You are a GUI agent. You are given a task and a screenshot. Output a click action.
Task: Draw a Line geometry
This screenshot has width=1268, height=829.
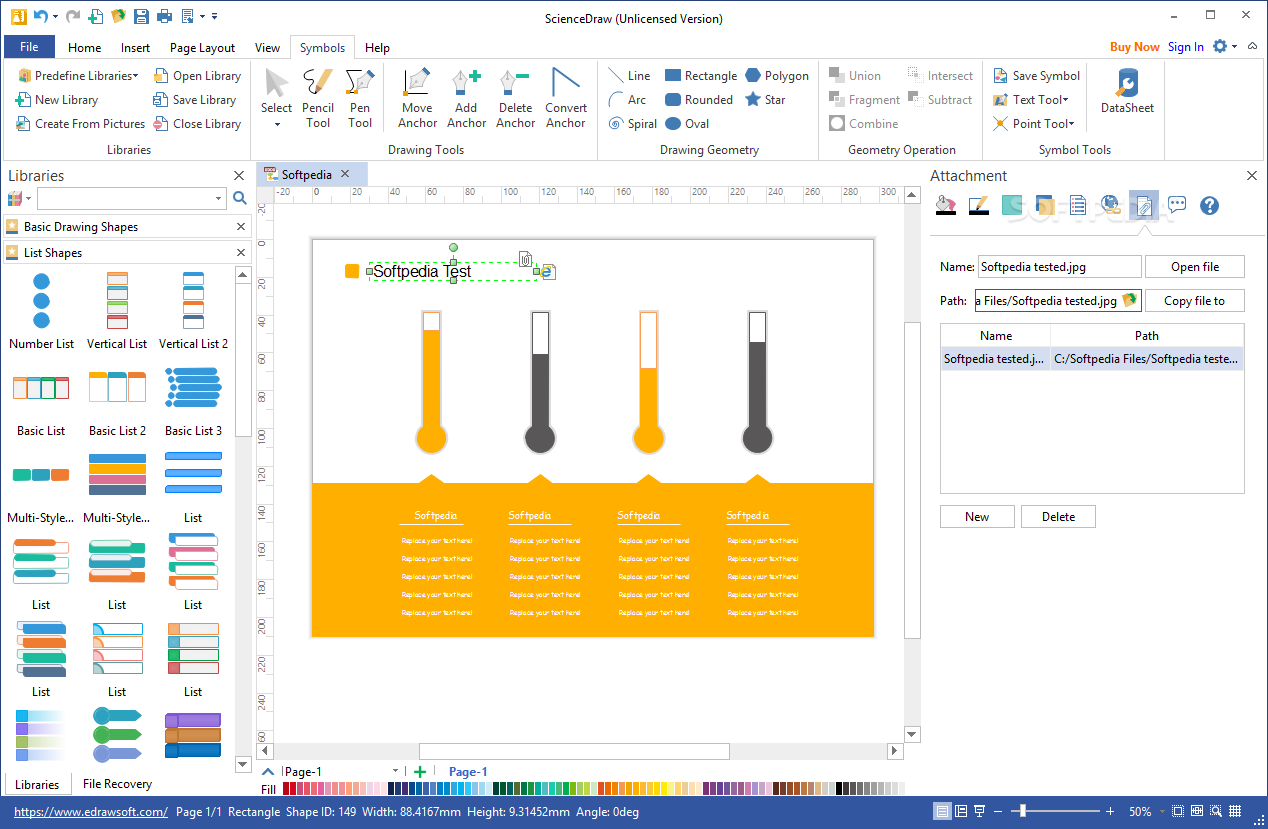point(630,76)
